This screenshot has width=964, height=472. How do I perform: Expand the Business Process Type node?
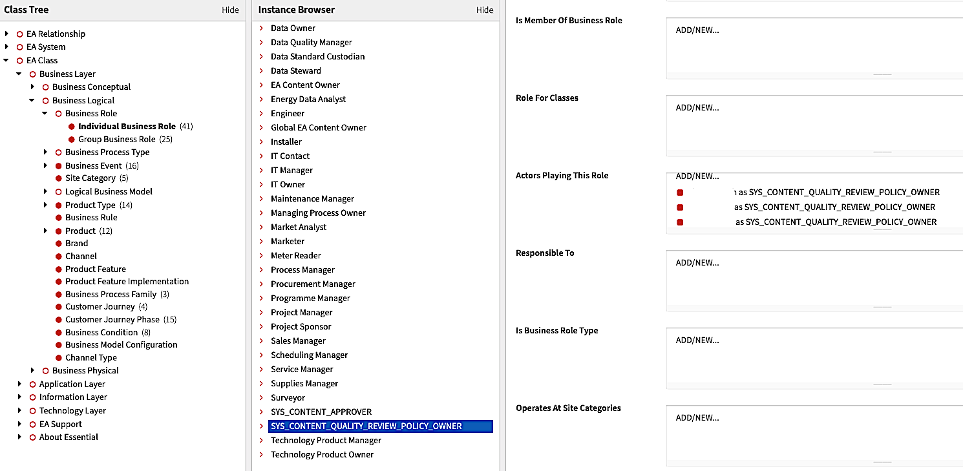45,152
